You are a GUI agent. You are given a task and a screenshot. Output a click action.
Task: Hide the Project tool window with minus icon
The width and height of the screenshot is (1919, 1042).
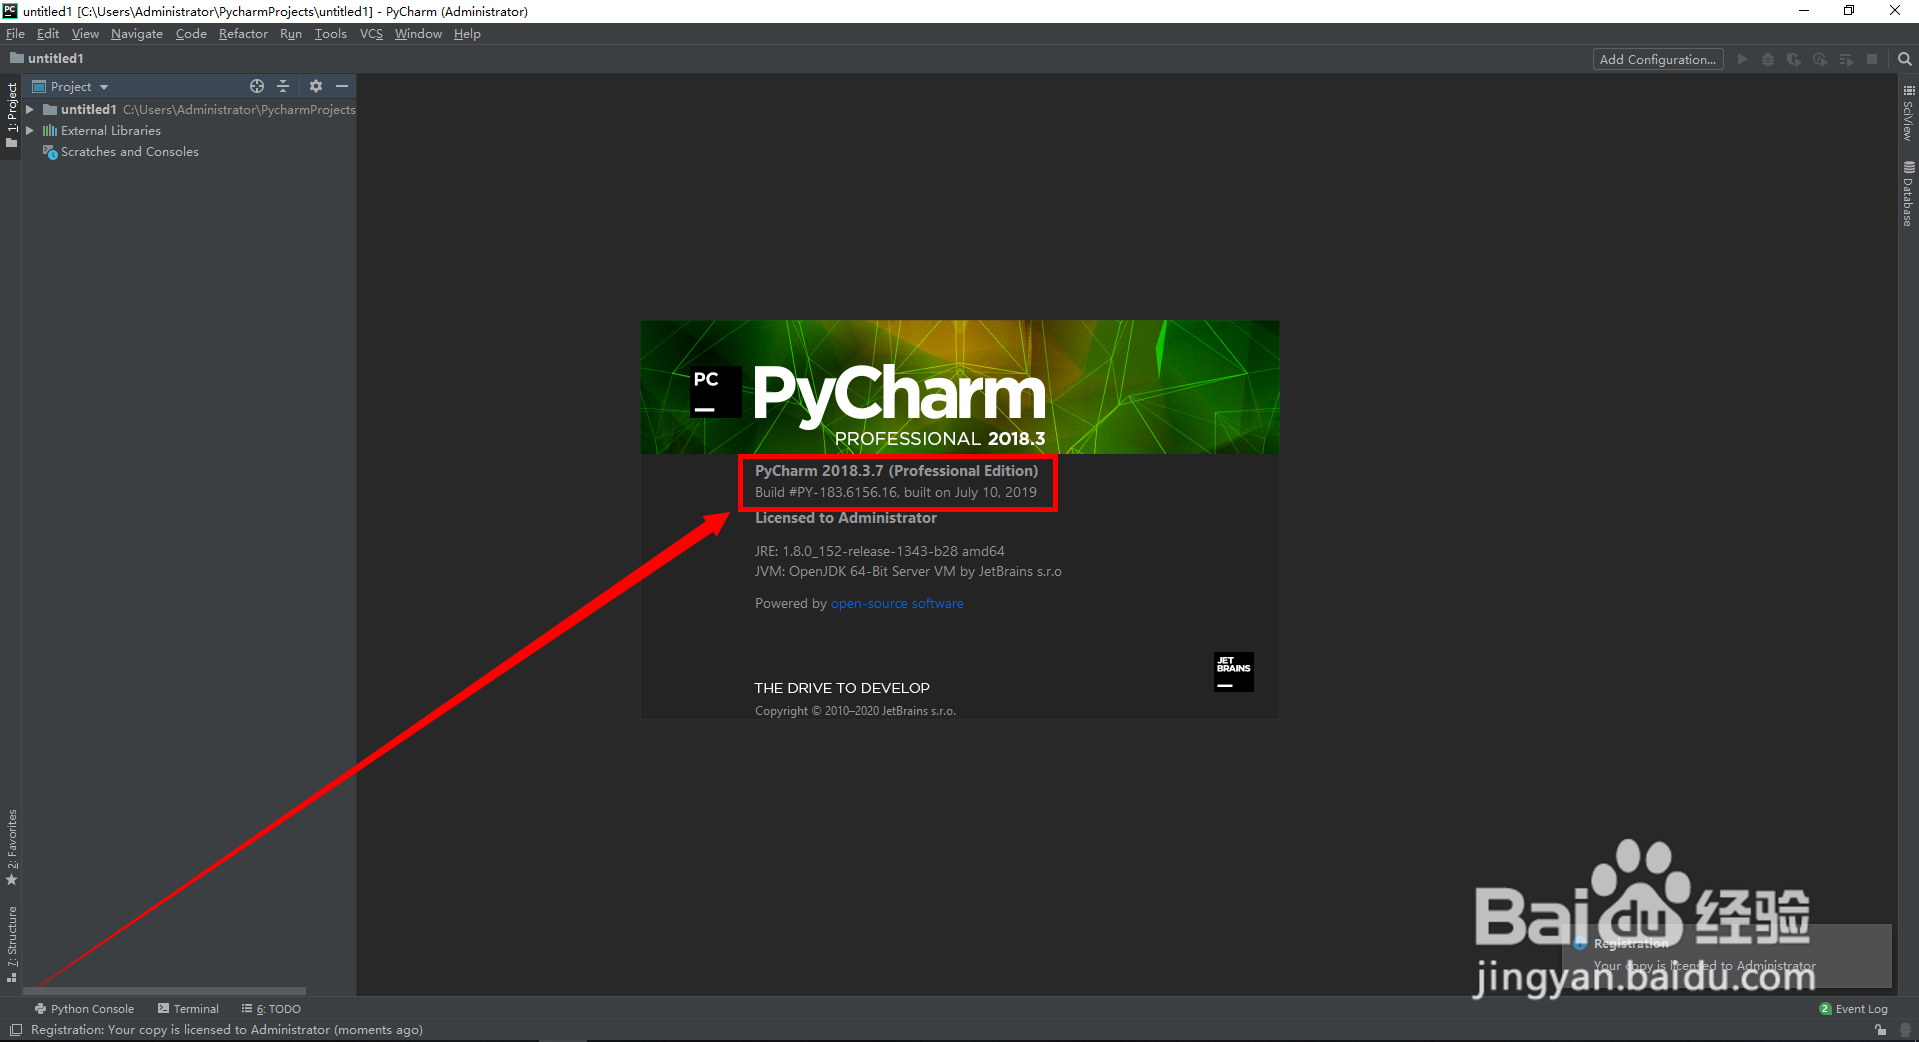tap(342, 86)
